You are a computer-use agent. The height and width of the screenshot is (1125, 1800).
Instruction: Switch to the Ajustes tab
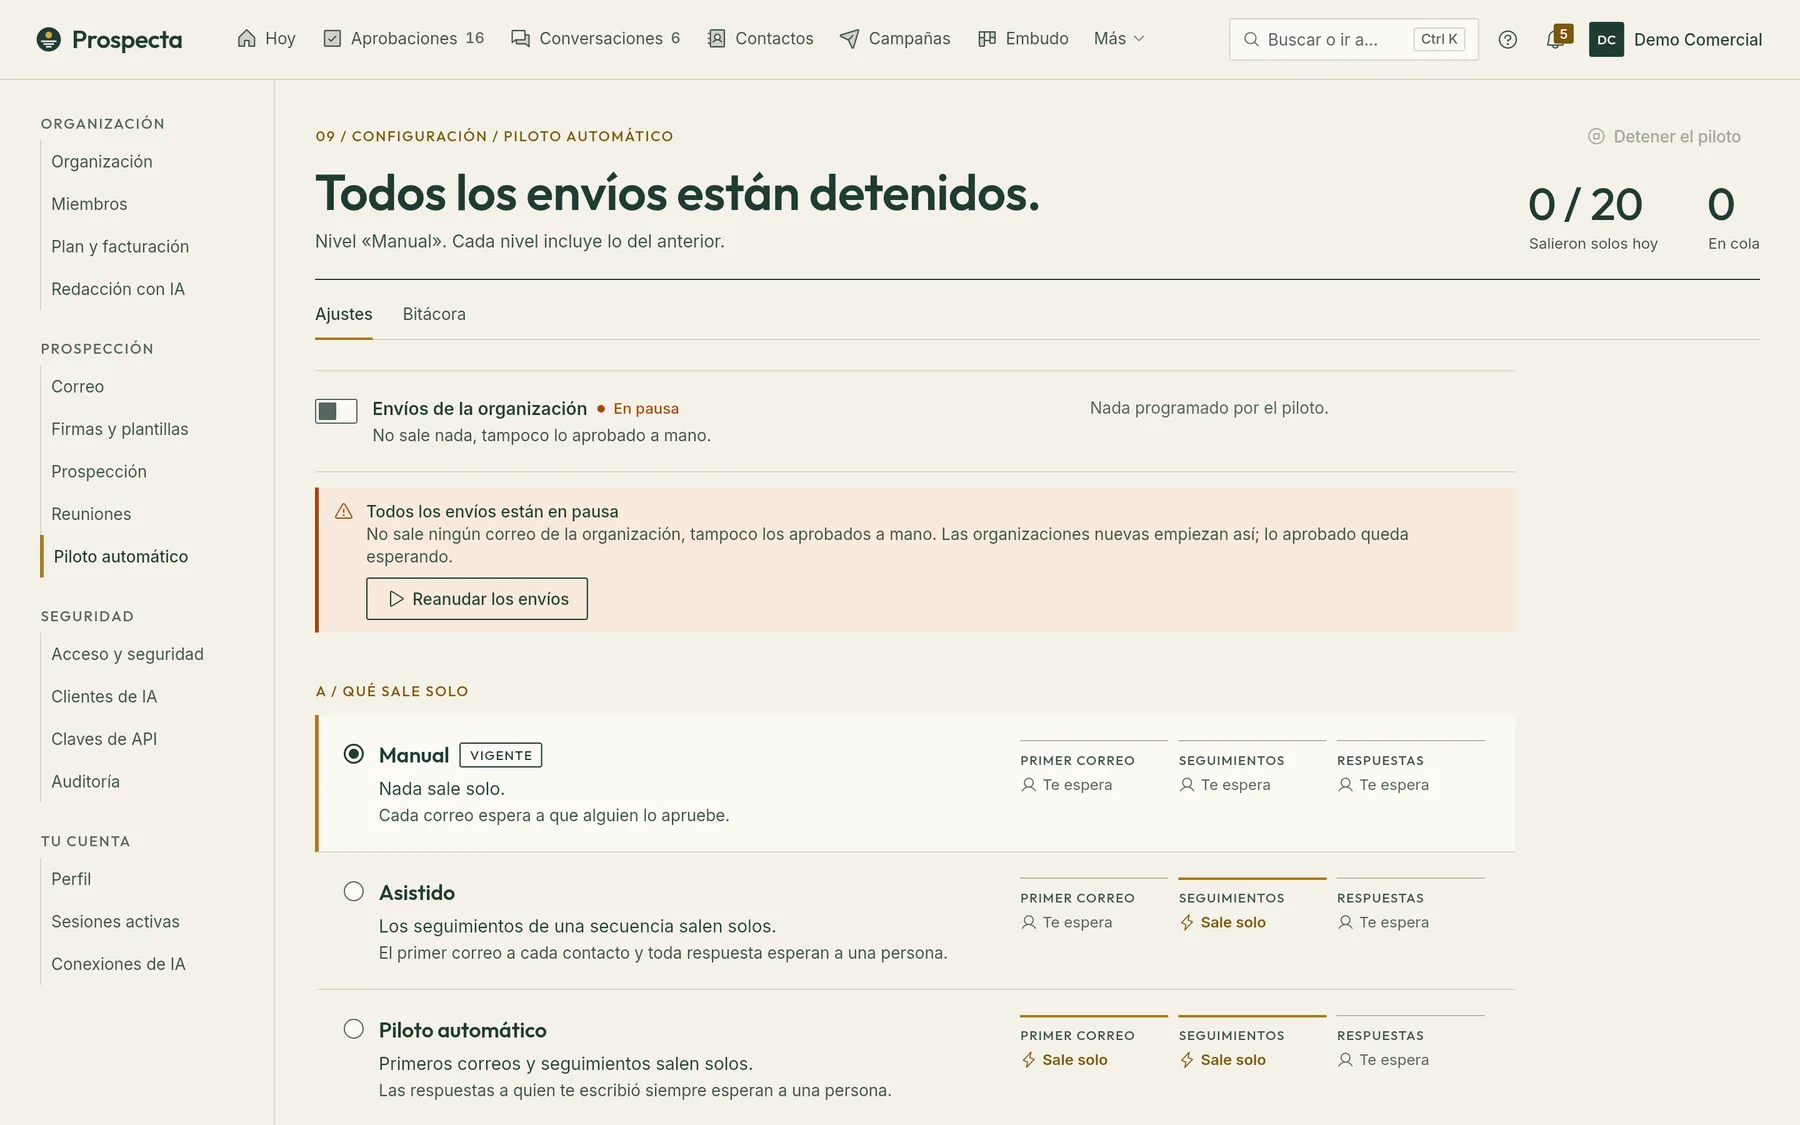344,314
